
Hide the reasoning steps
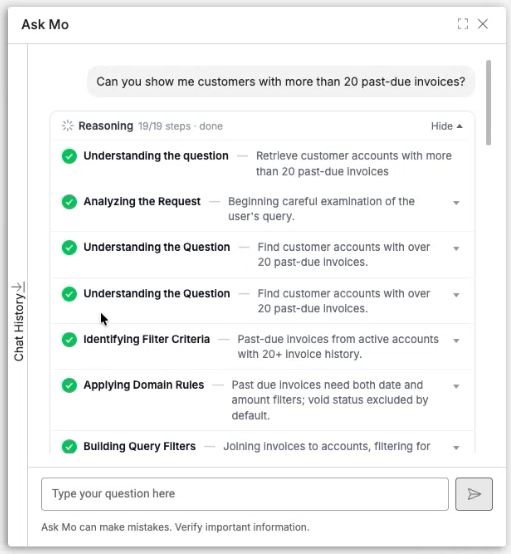[x=447, y=126]
